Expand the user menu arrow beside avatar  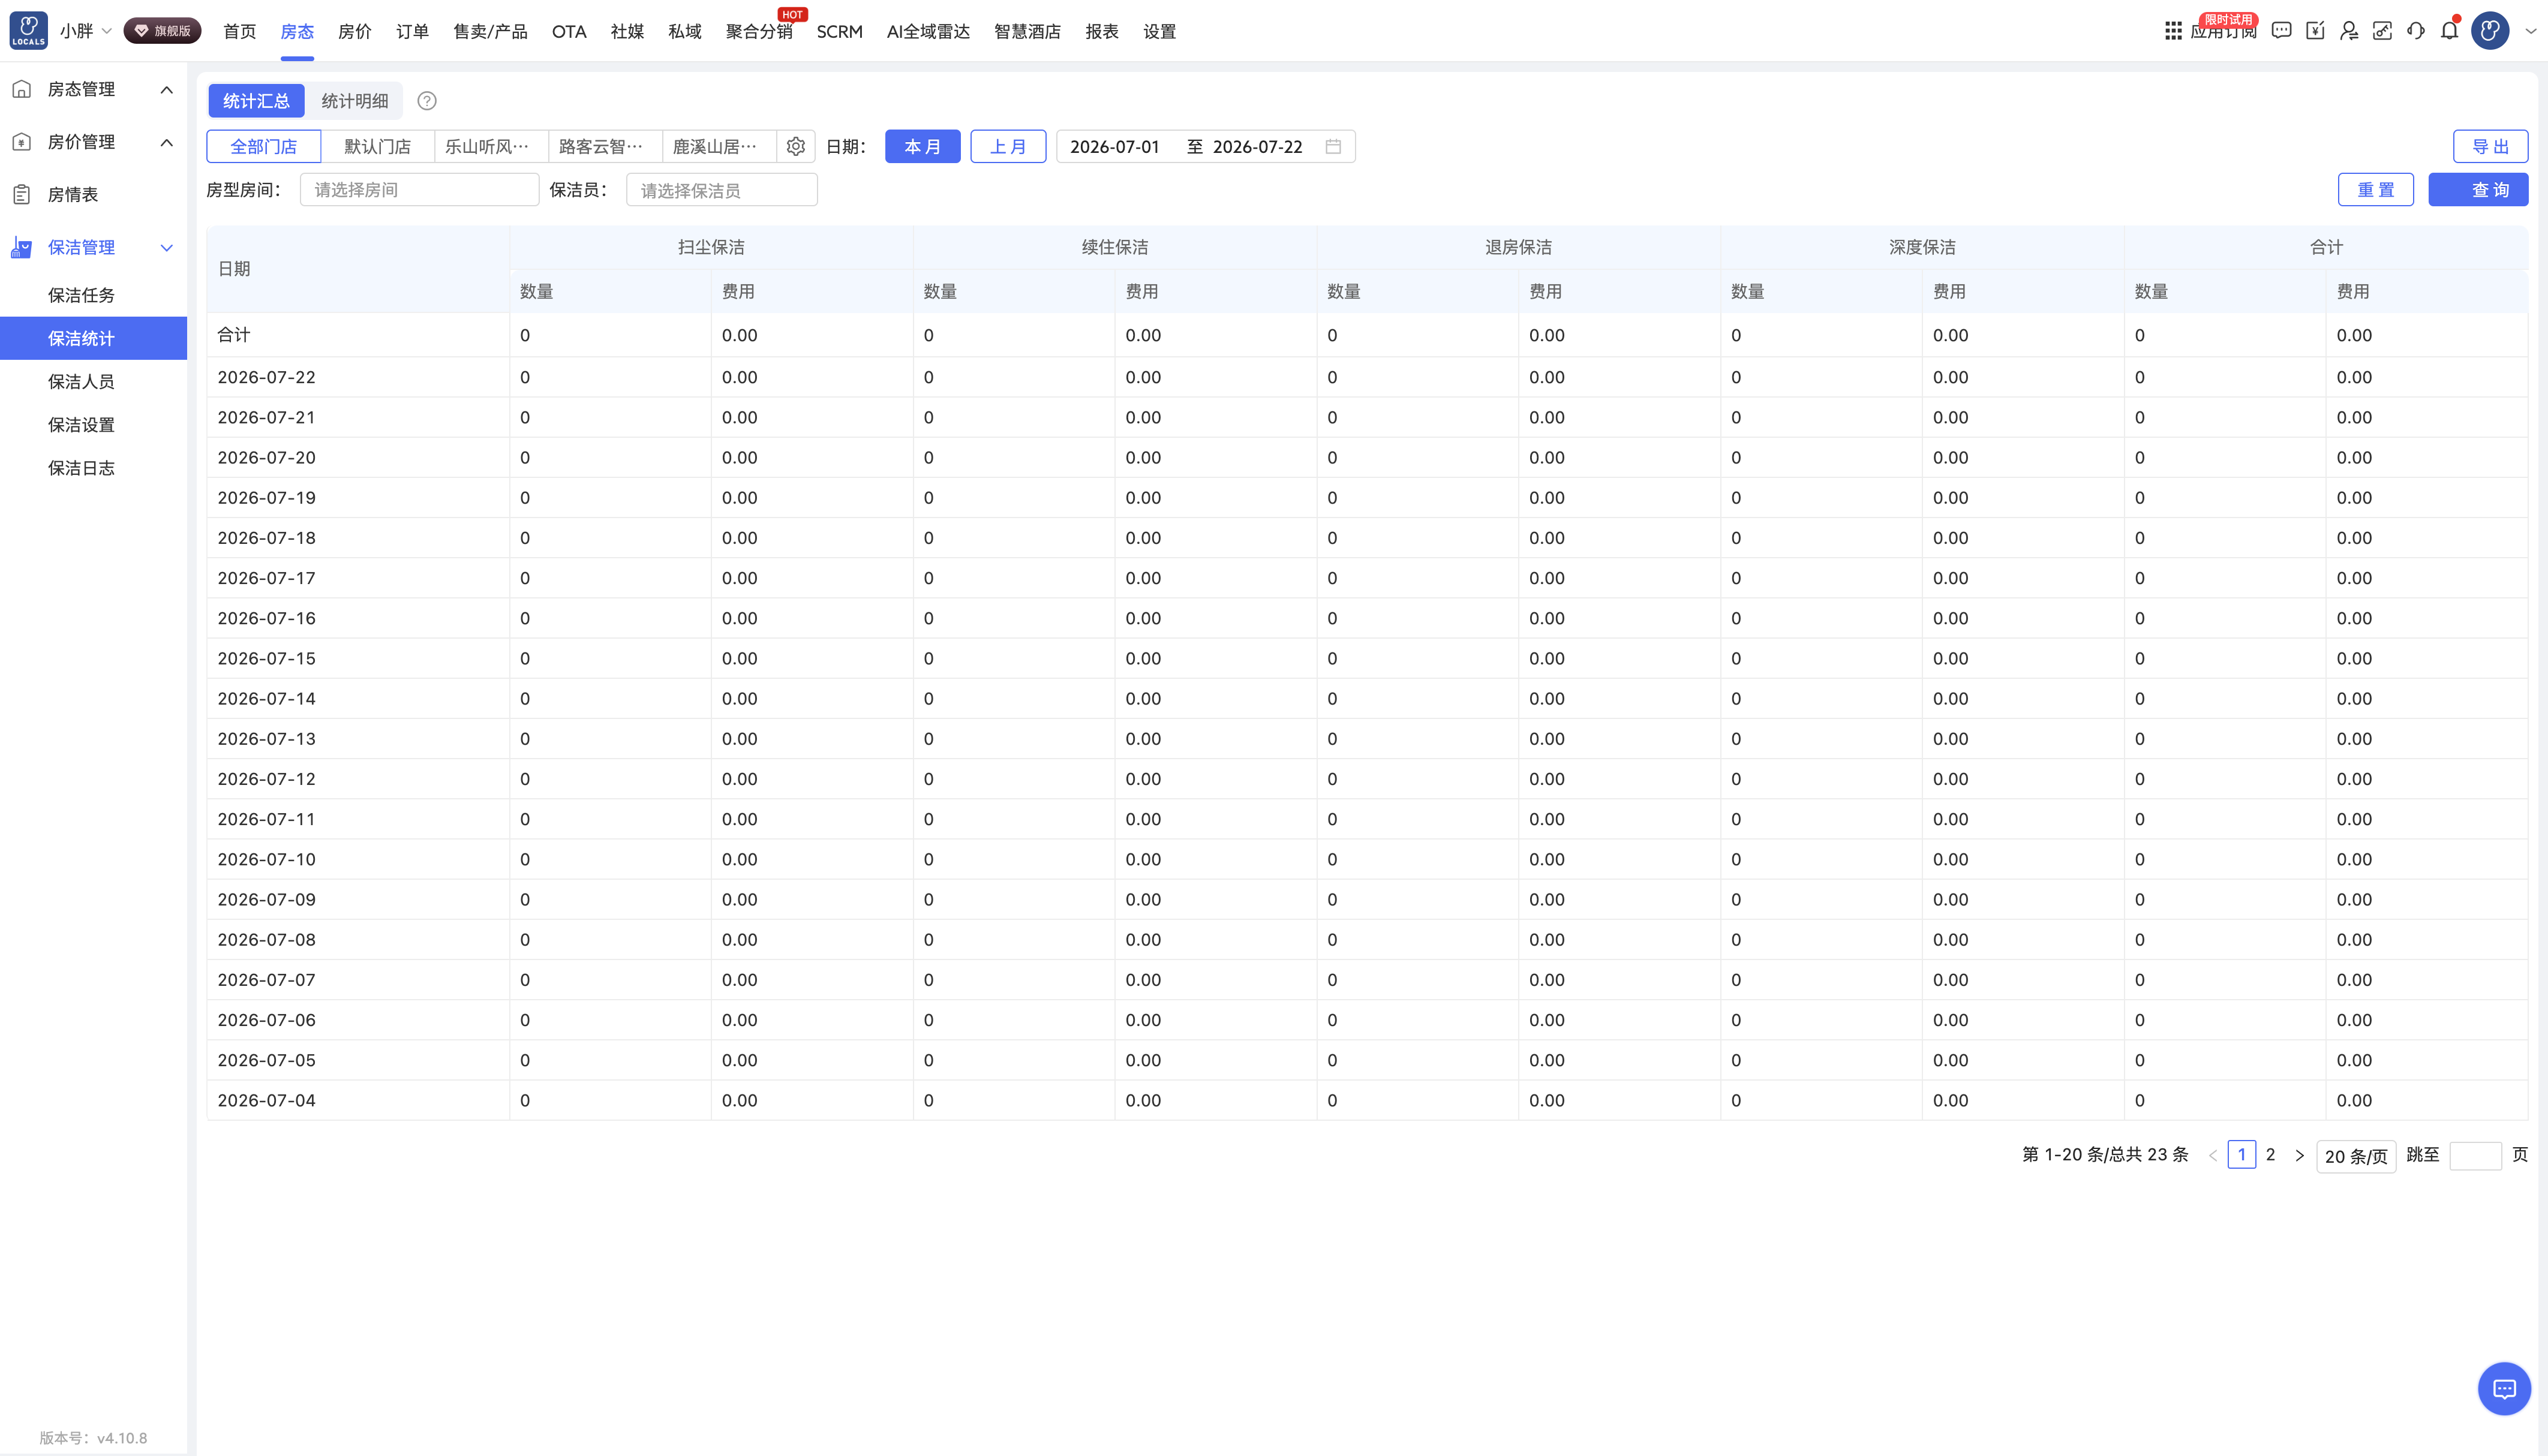[2530, 31]
